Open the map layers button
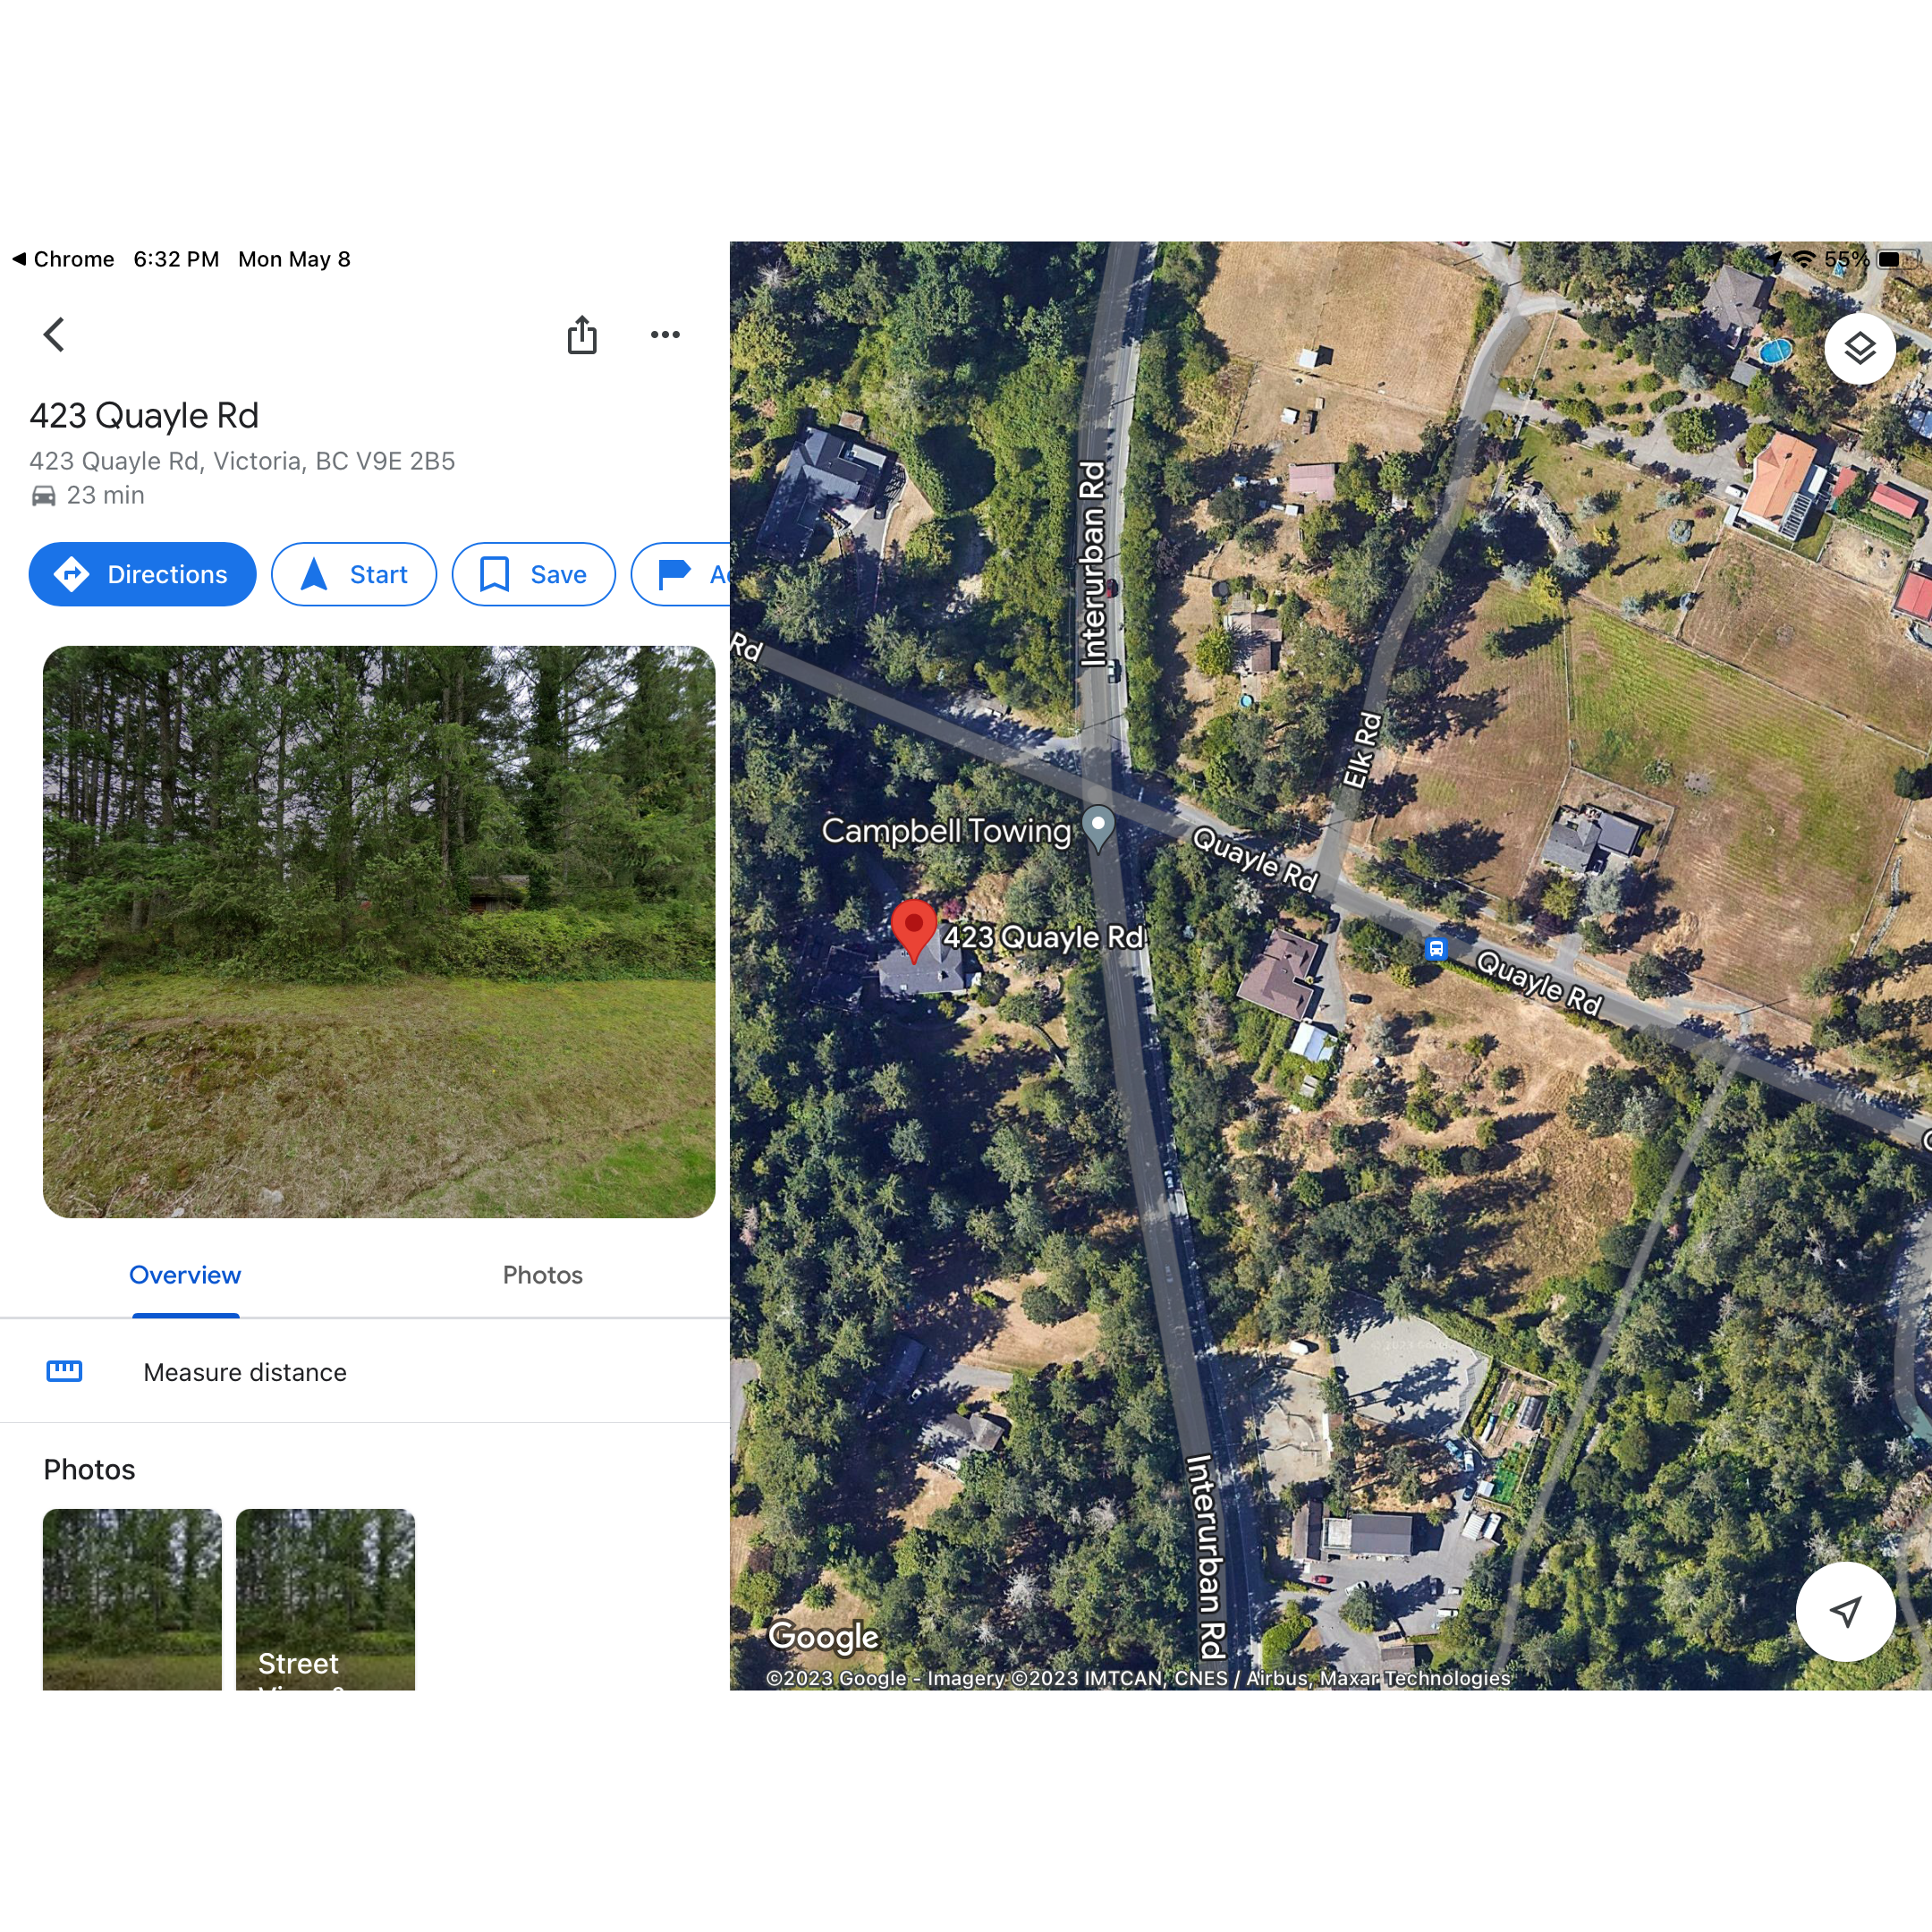This screenshot has height=1932, width=1932. coord(1860,349)
